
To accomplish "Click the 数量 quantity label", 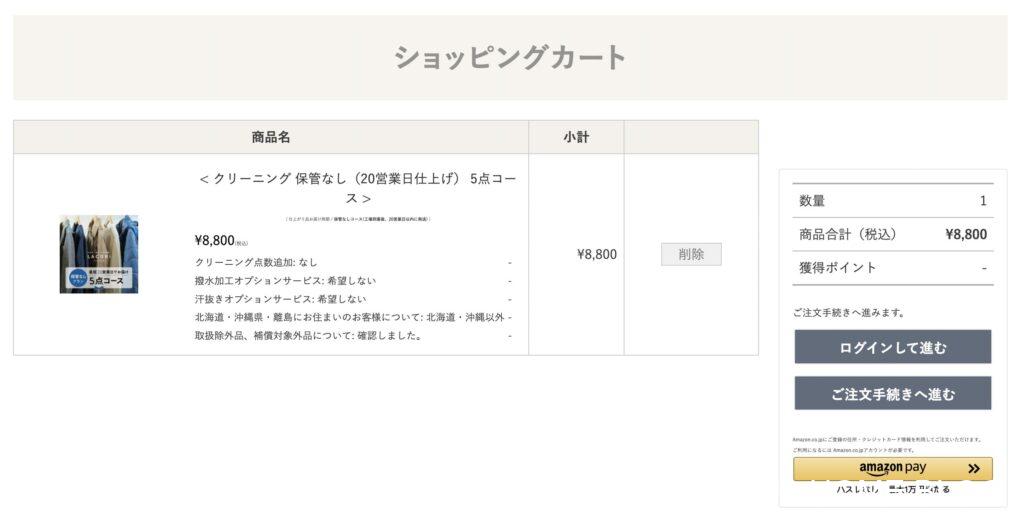I will coord(812,200).
